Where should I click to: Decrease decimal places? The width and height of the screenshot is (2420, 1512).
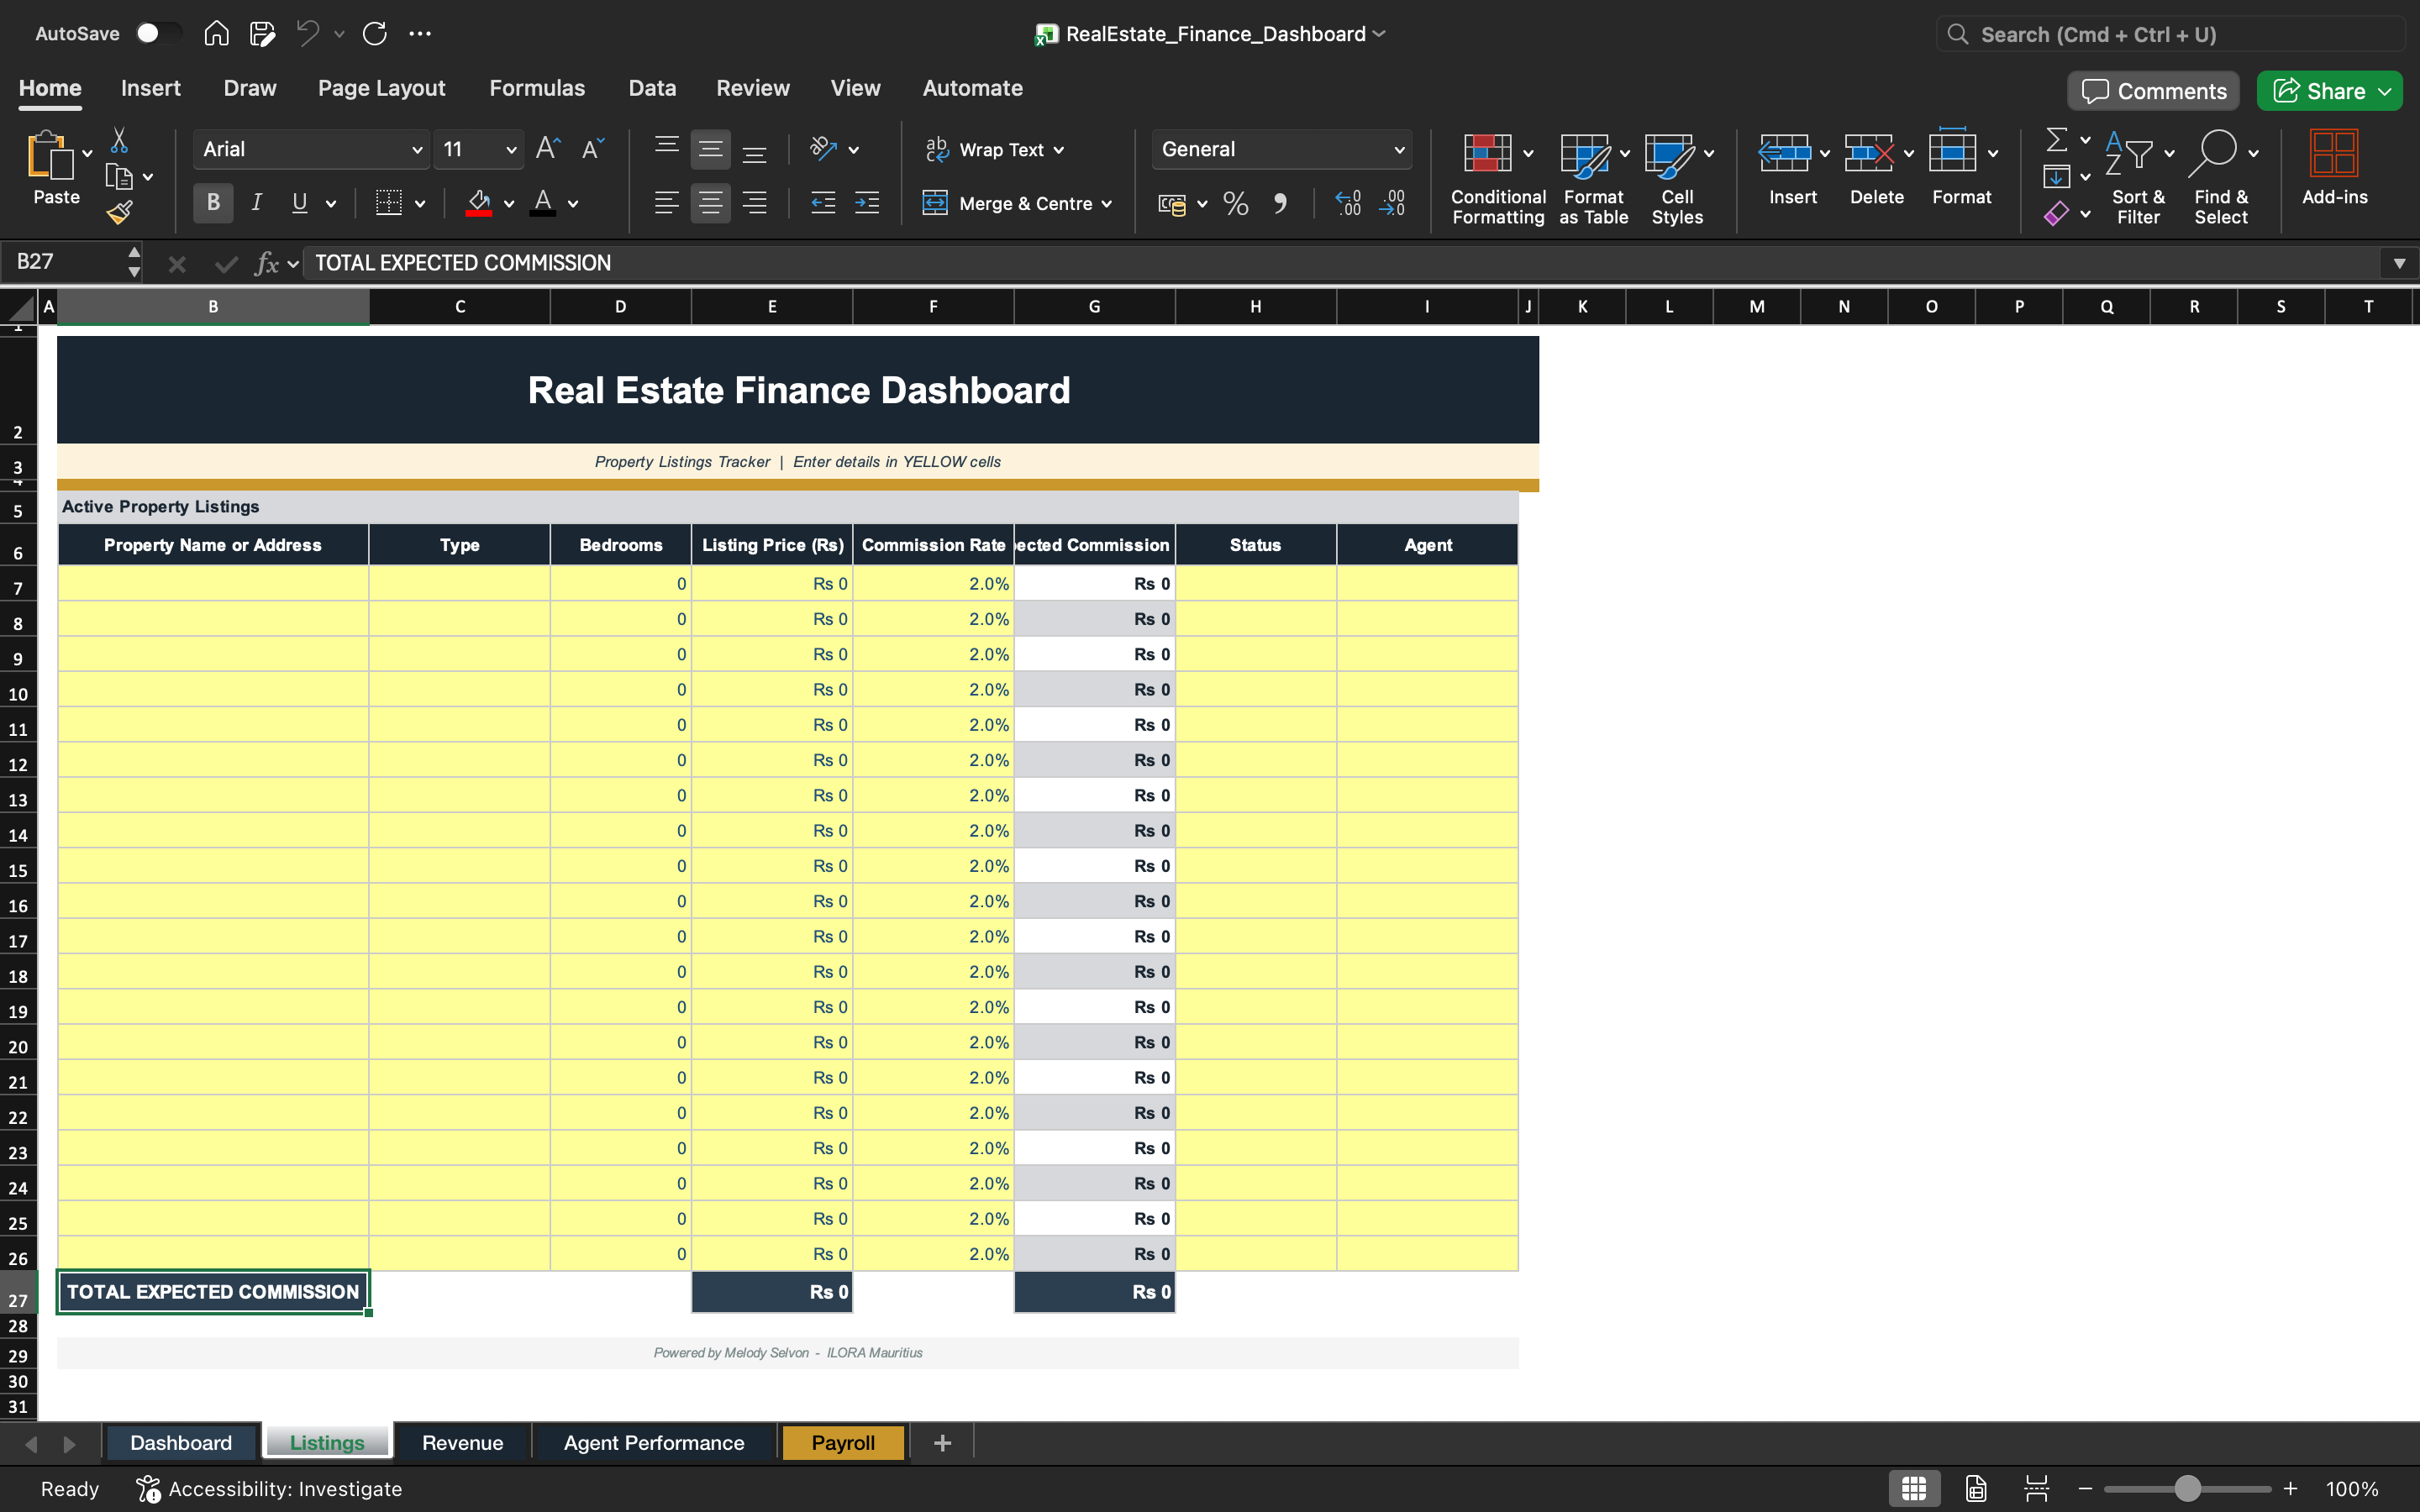[1392, 204]
